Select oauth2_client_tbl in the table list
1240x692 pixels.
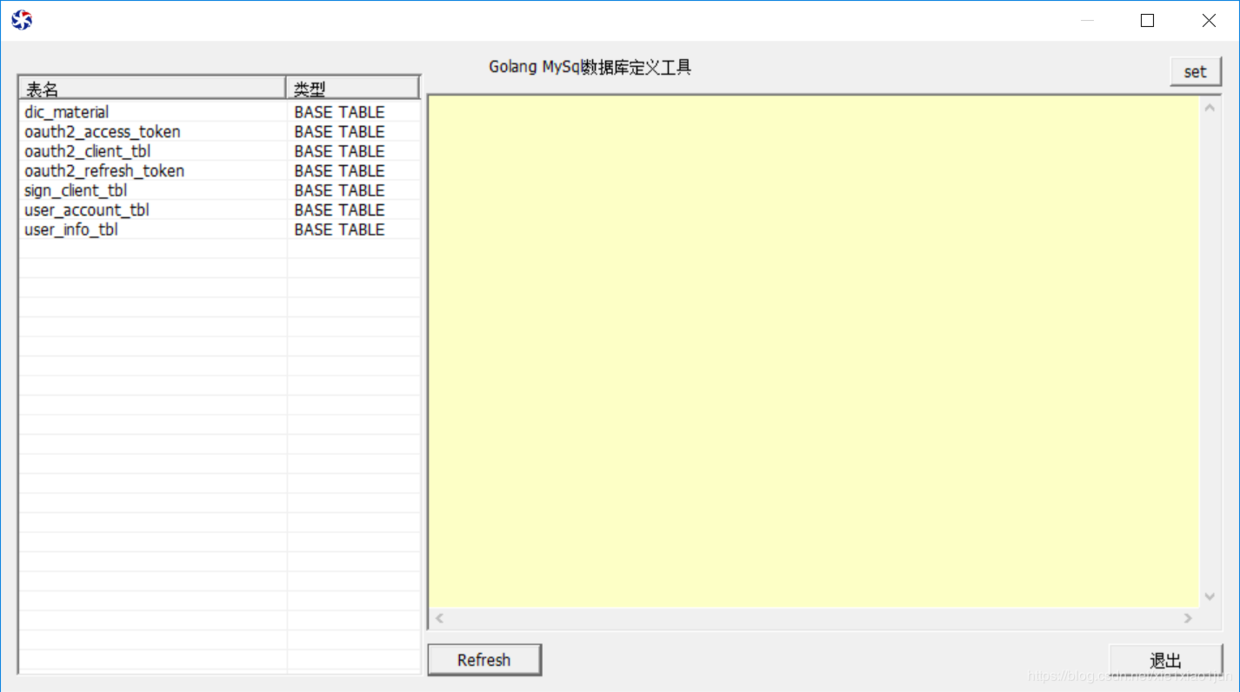point(219,151)
